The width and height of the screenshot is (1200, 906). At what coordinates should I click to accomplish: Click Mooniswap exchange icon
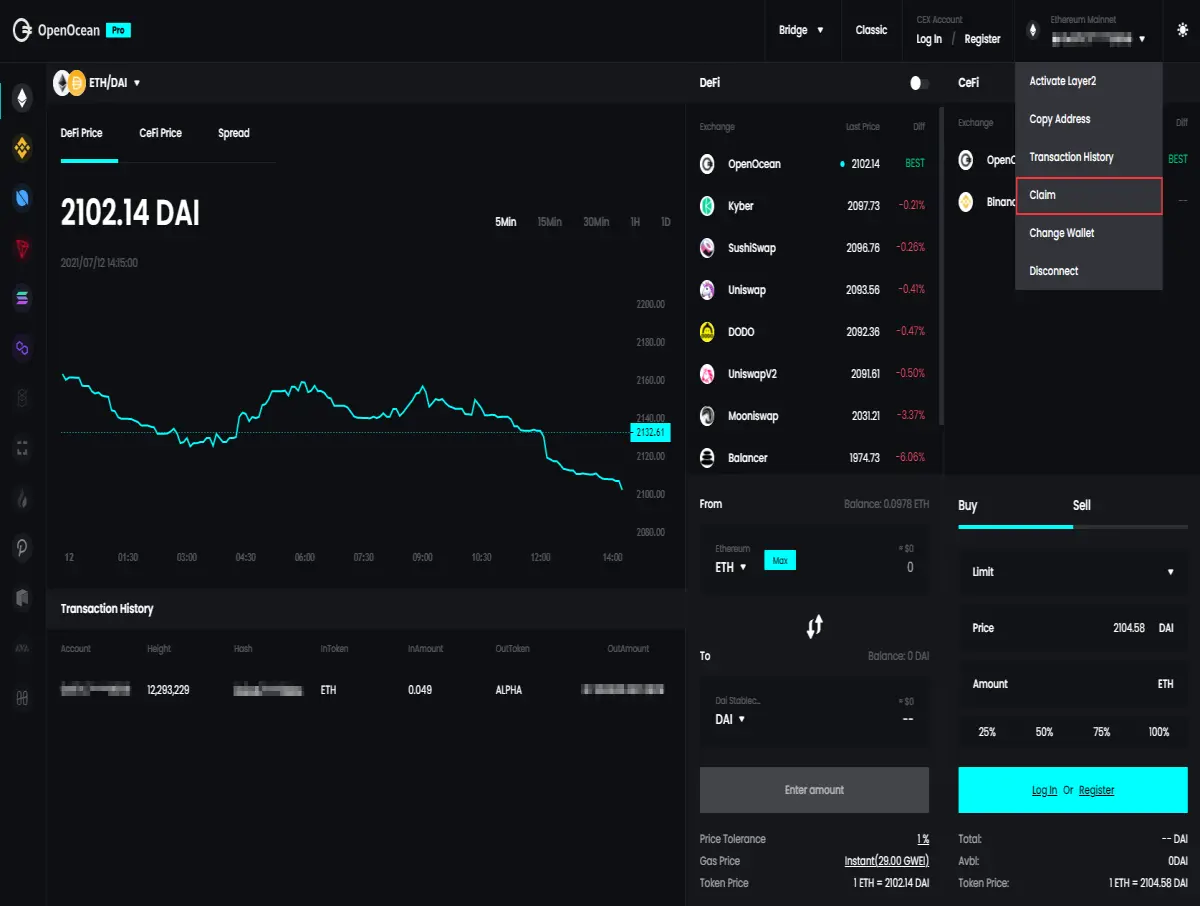707,416
